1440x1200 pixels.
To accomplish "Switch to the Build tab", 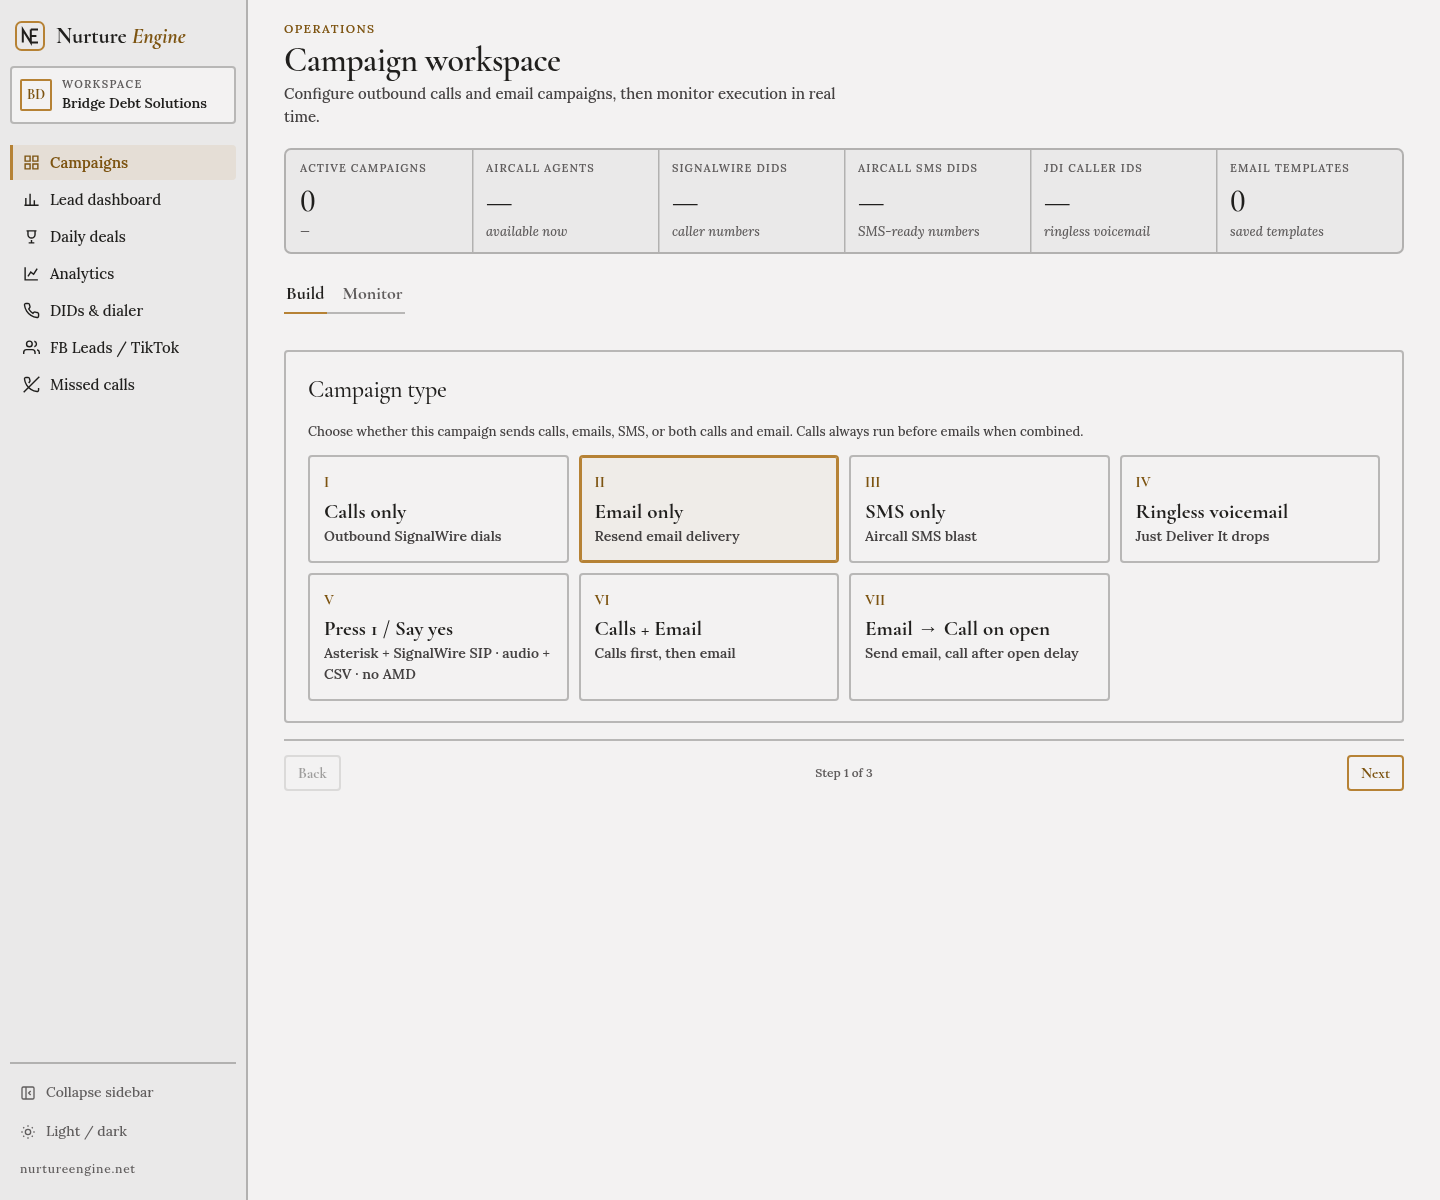I will 305,294.
